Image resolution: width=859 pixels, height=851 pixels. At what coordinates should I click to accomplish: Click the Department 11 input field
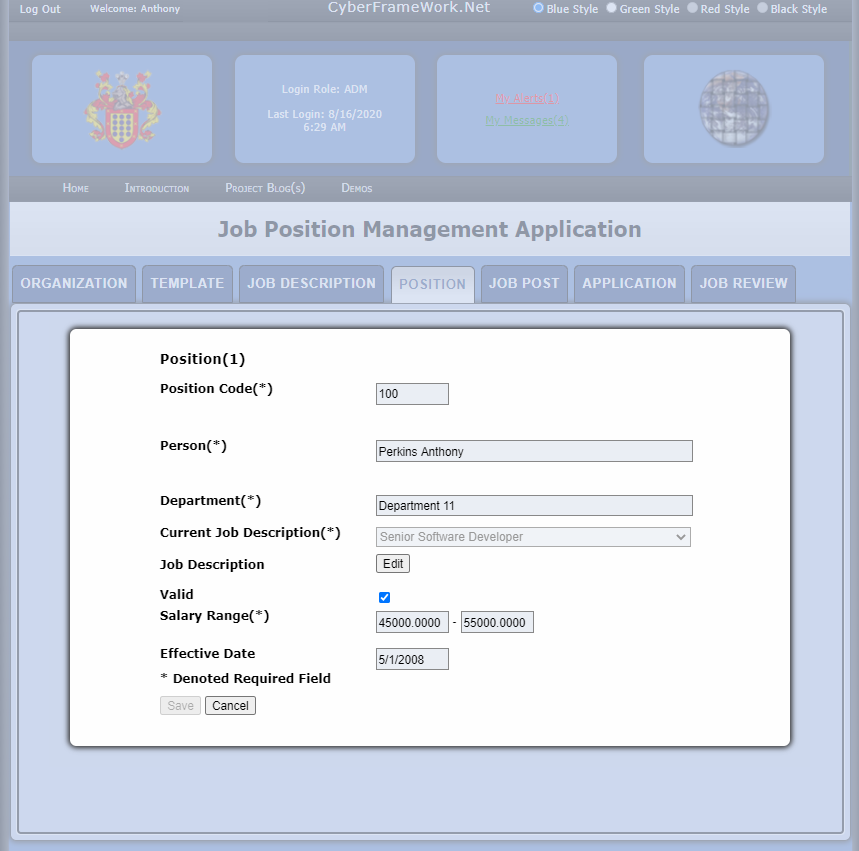(x=534, y=505)
